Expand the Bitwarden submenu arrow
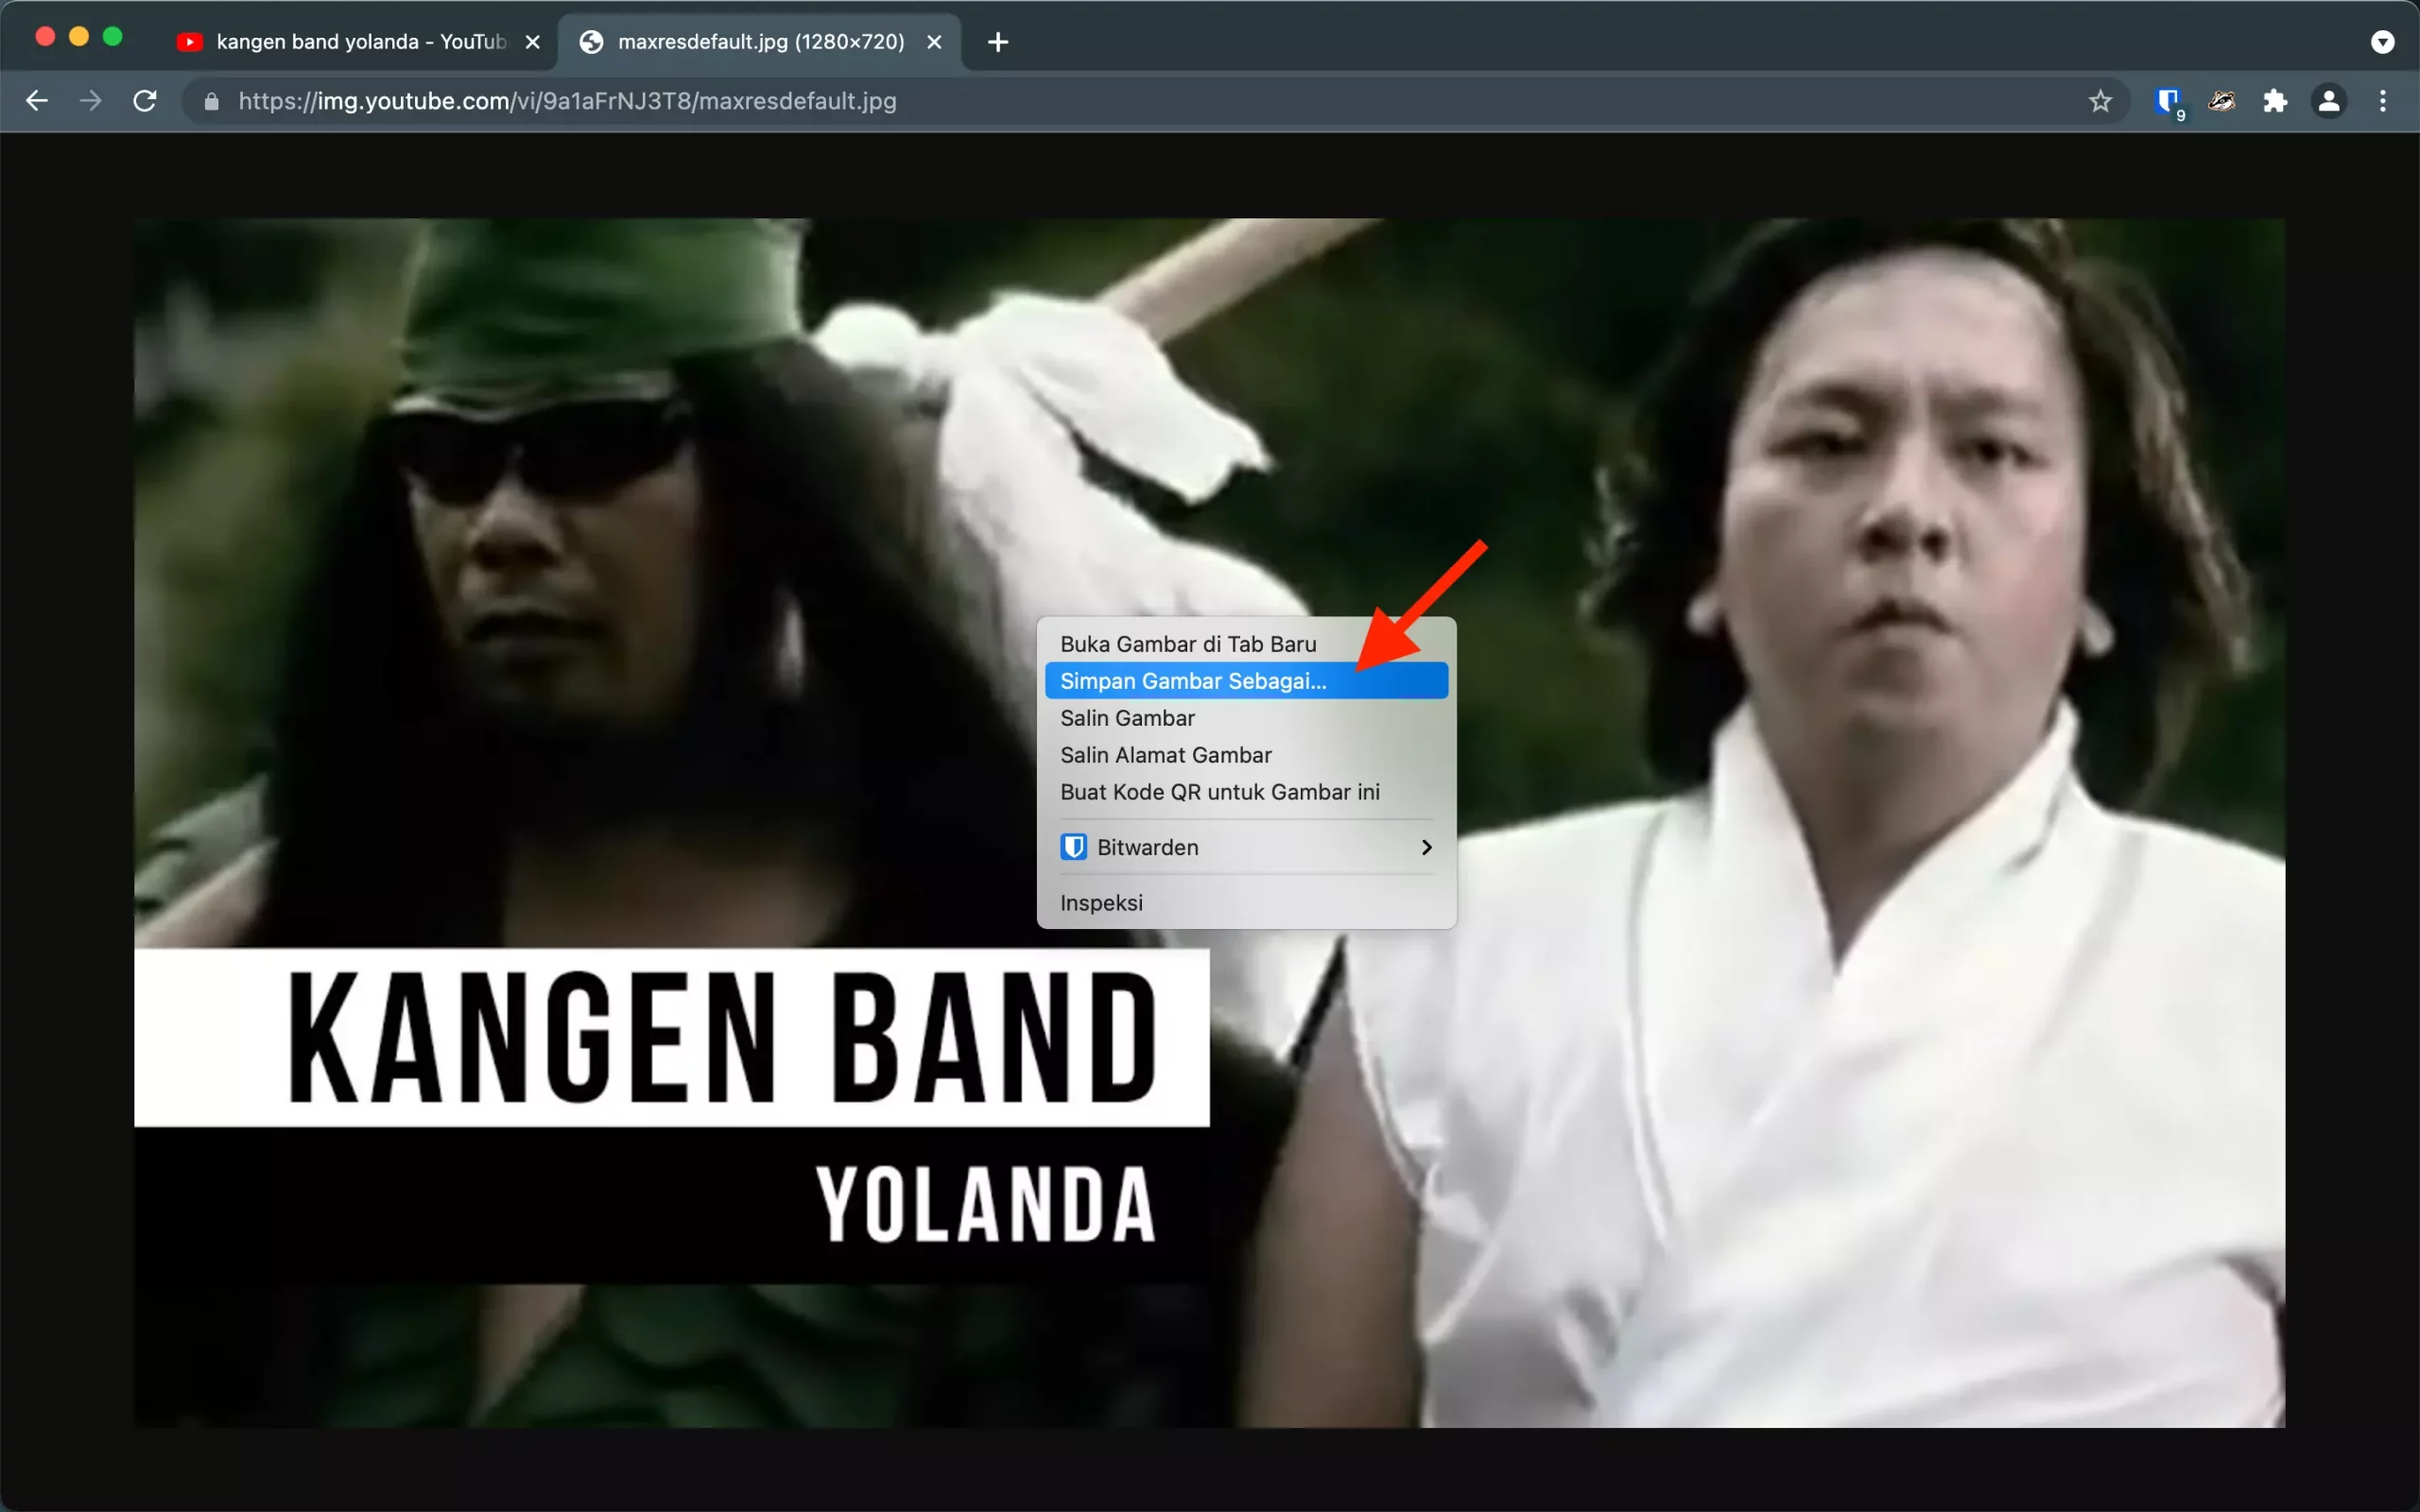The height and width of the screenshot is (1512, 2420). 1425,846
